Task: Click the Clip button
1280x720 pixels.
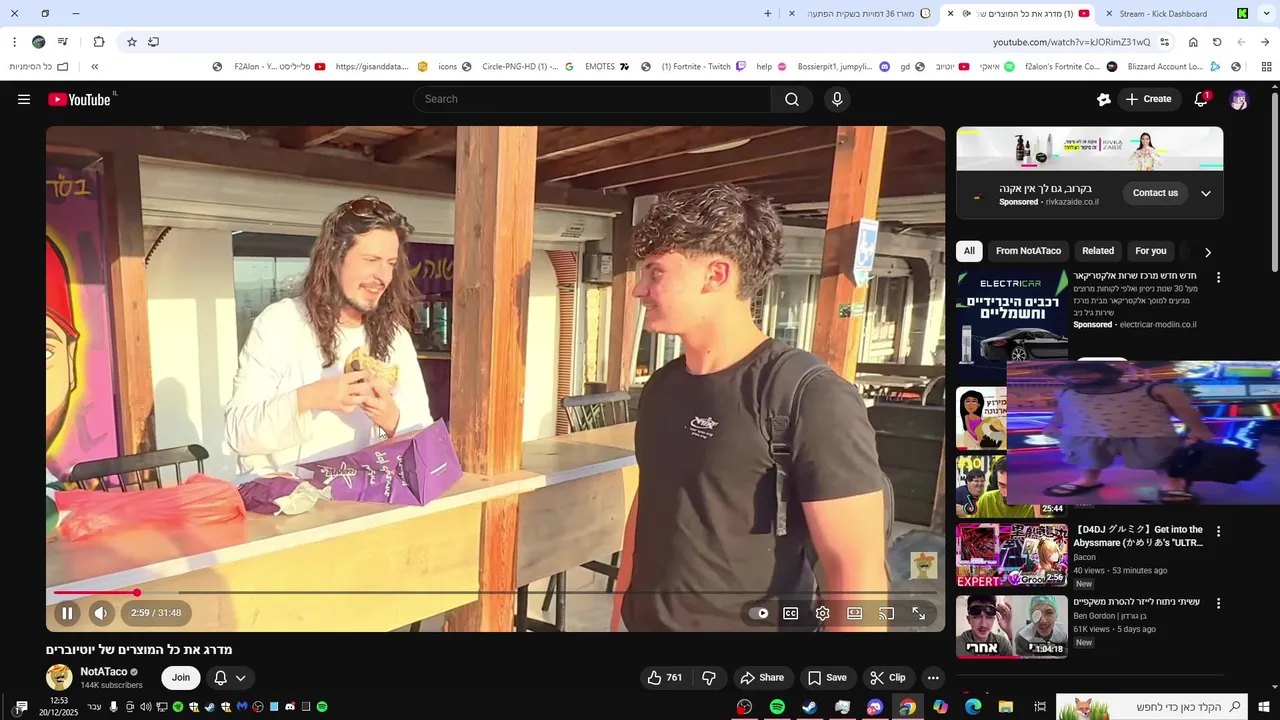Action: click(x=887, y=677)
